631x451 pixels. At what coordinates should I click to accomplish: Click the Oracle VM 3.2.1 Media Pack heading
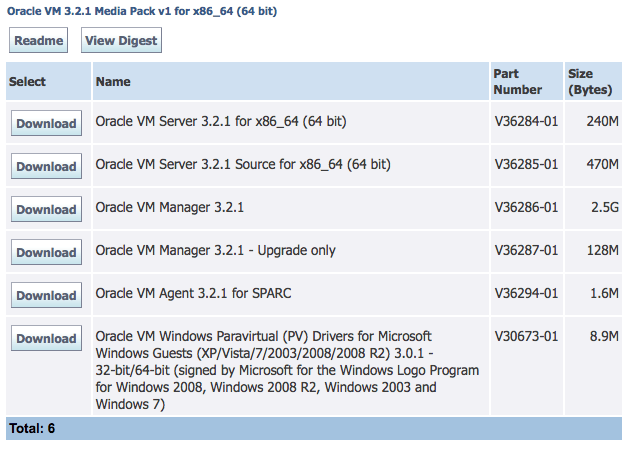tap(142, 11)
